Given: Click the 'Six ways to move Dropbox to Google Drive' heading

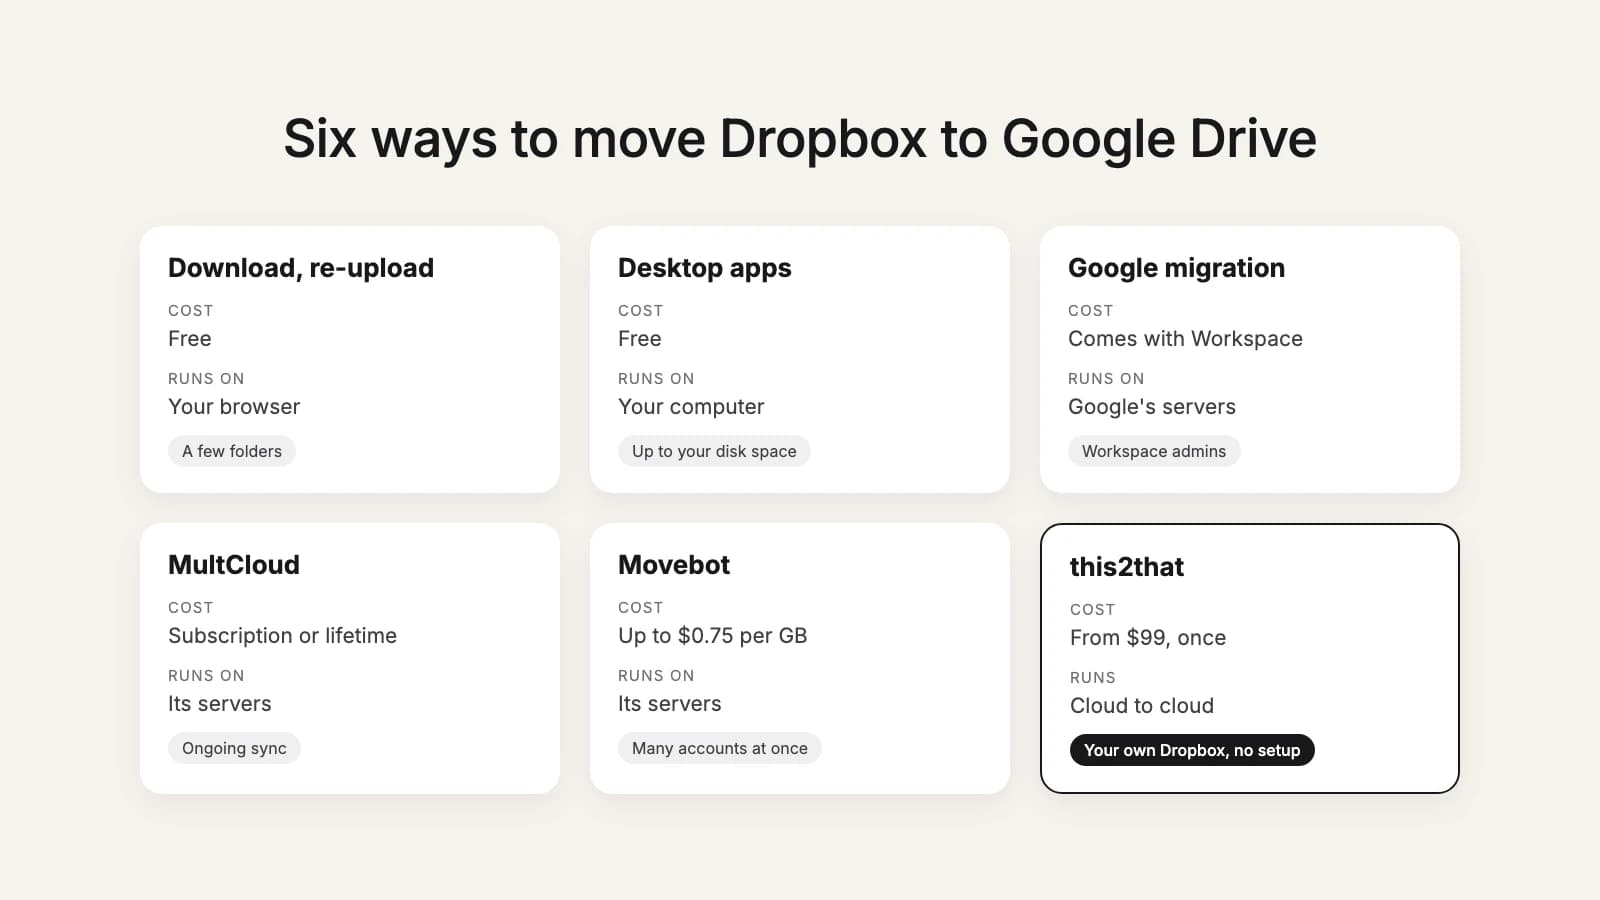Looking at the screenshot, I should pos(800,138).
